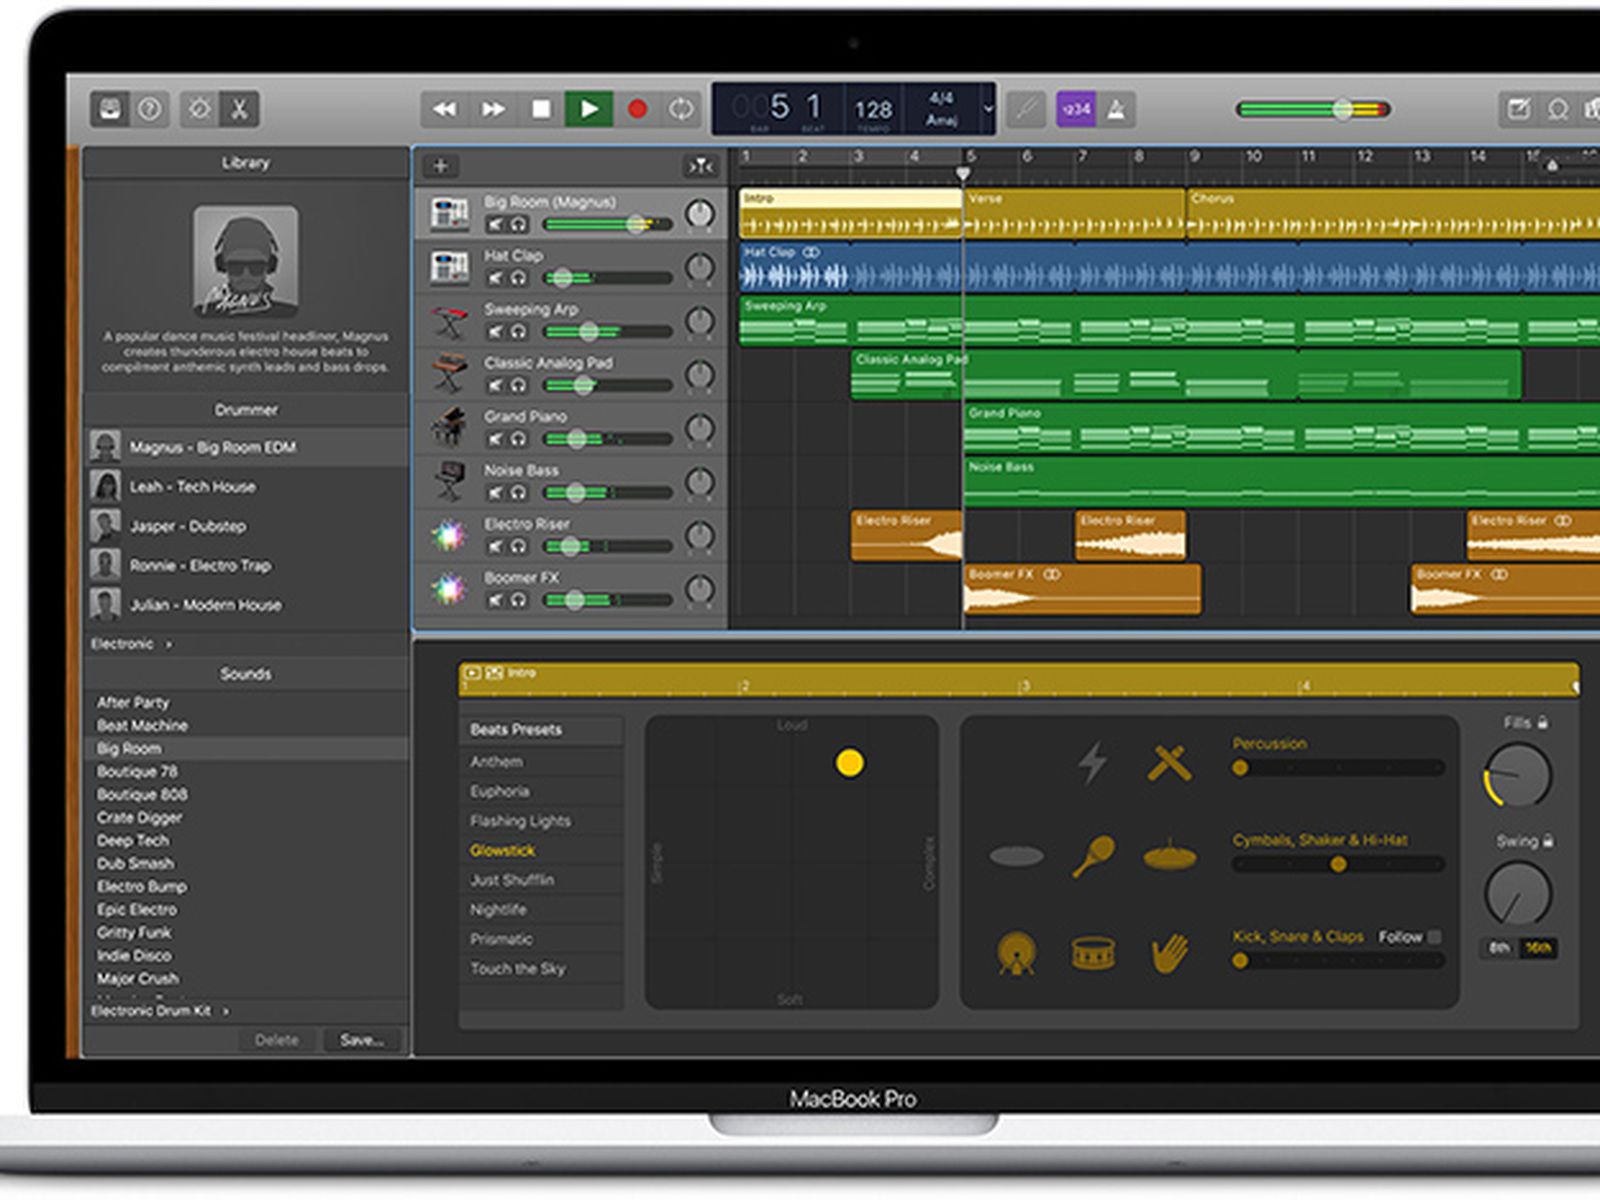Select the Touch the Sky preset
This screenshot has width=1600, height=1200.
542,969
